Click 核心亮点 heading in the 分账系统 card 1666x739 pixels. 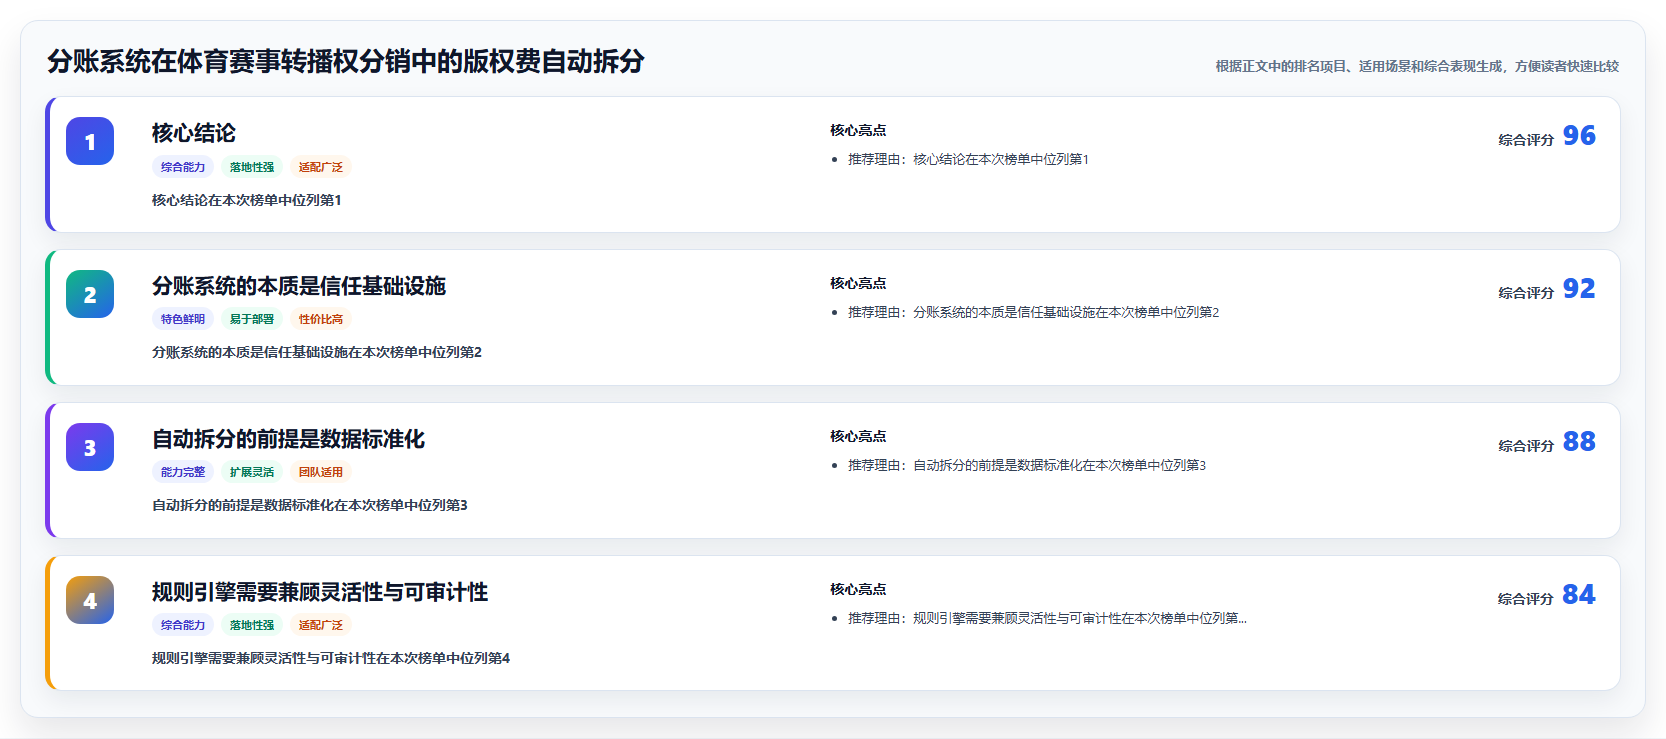point(858,283)
